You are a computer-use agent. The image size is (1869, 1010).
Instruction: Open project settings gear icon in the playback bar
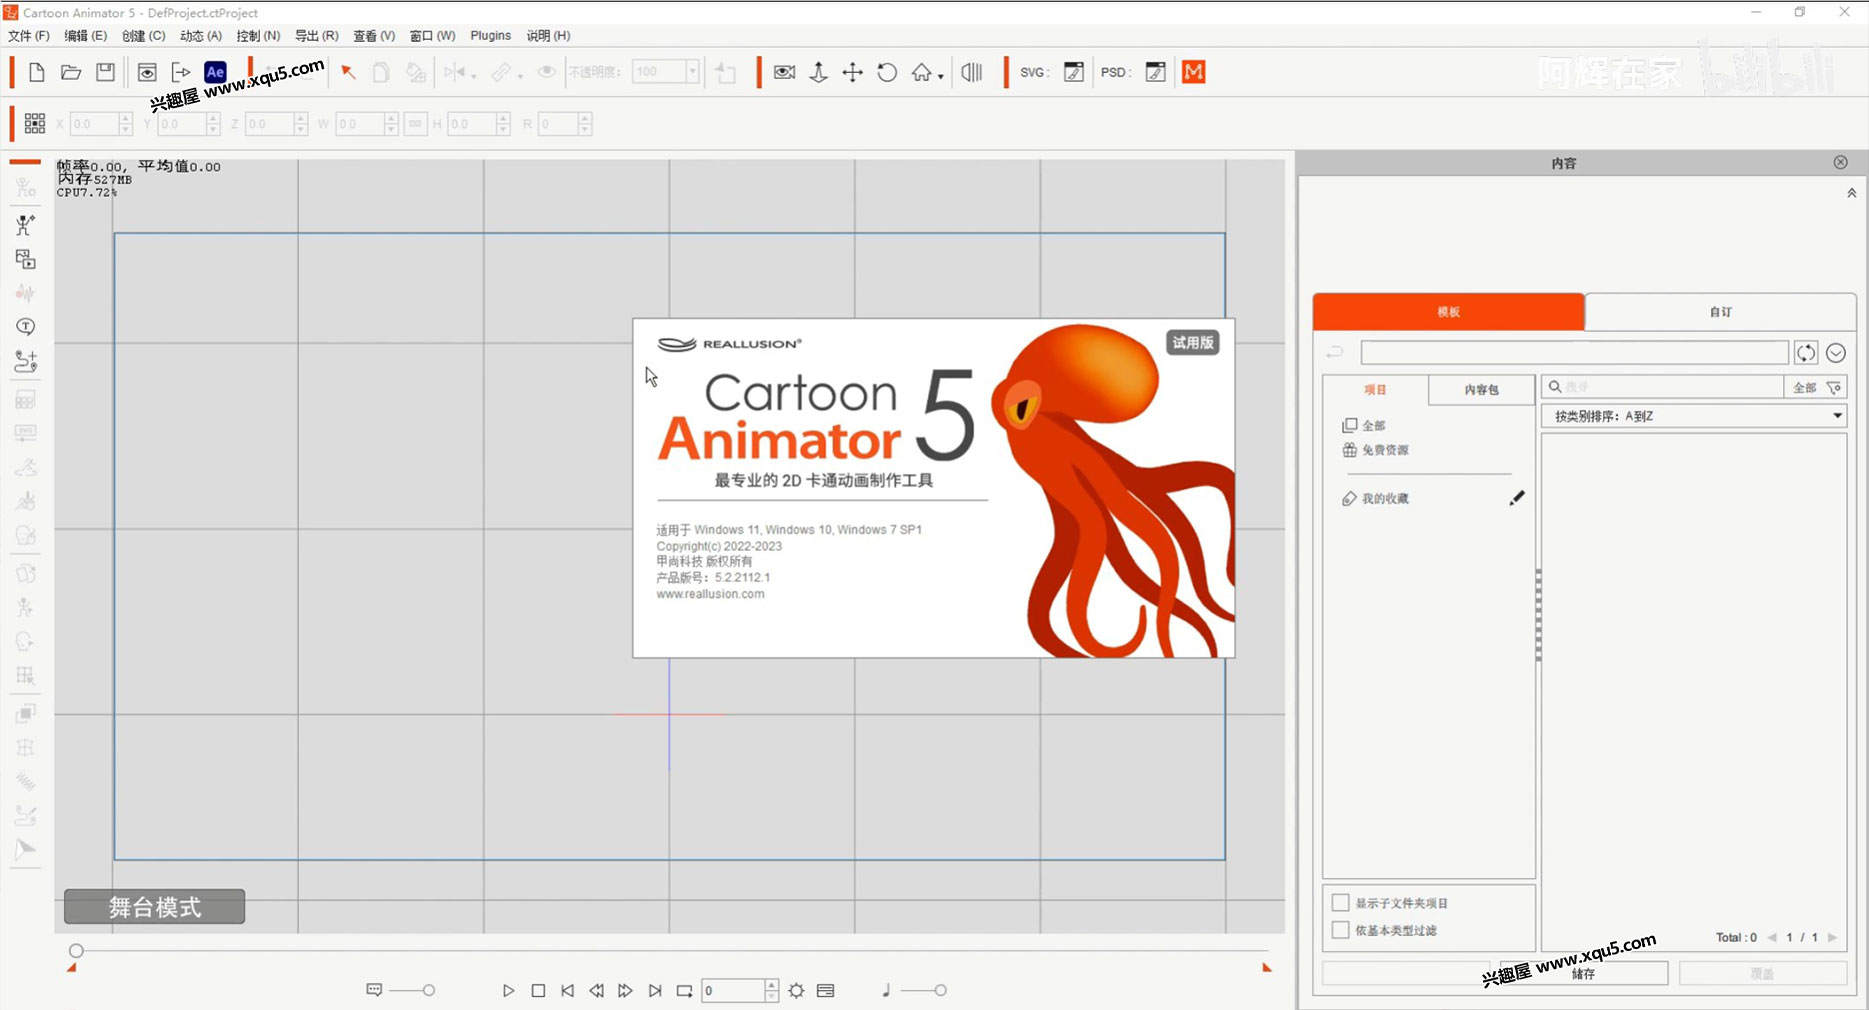pos(796,991)
